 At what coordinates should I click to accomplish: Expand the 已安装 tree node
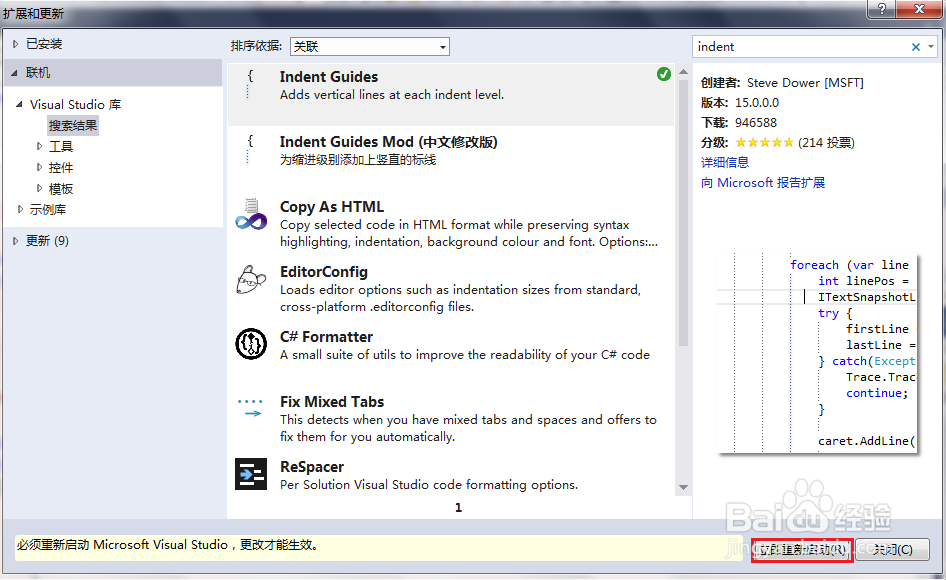click(16, 44)
